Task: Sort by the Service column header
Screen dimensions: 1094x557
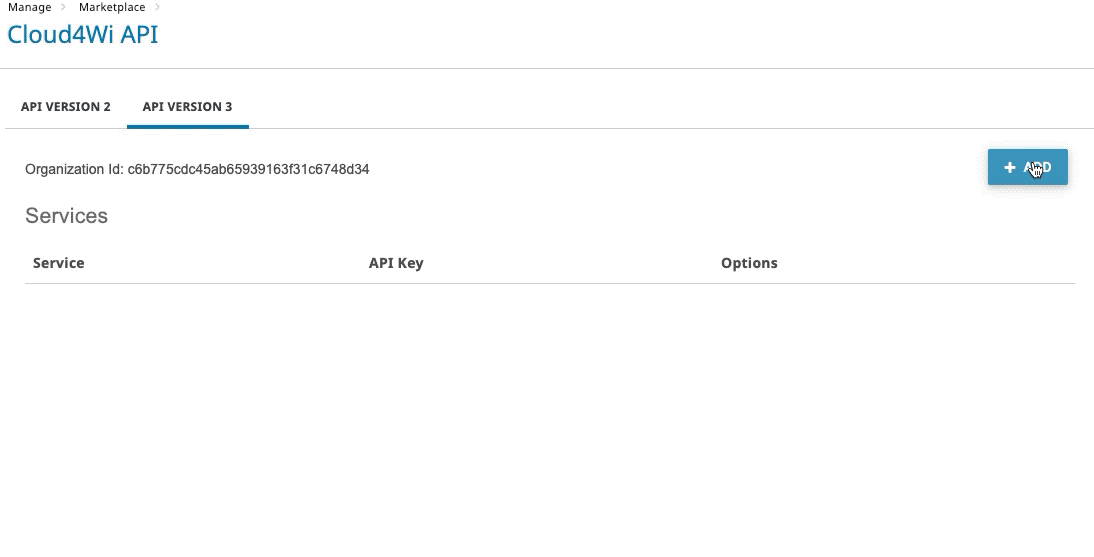Action: point(59,263)
